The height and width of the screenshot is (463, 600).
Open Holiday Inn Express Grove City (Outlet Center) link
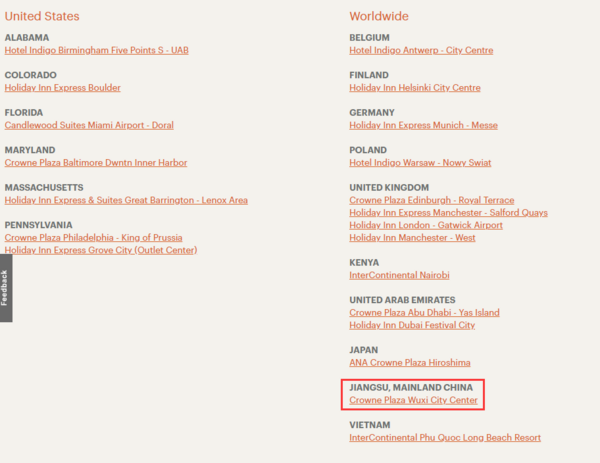coord(101,250)
